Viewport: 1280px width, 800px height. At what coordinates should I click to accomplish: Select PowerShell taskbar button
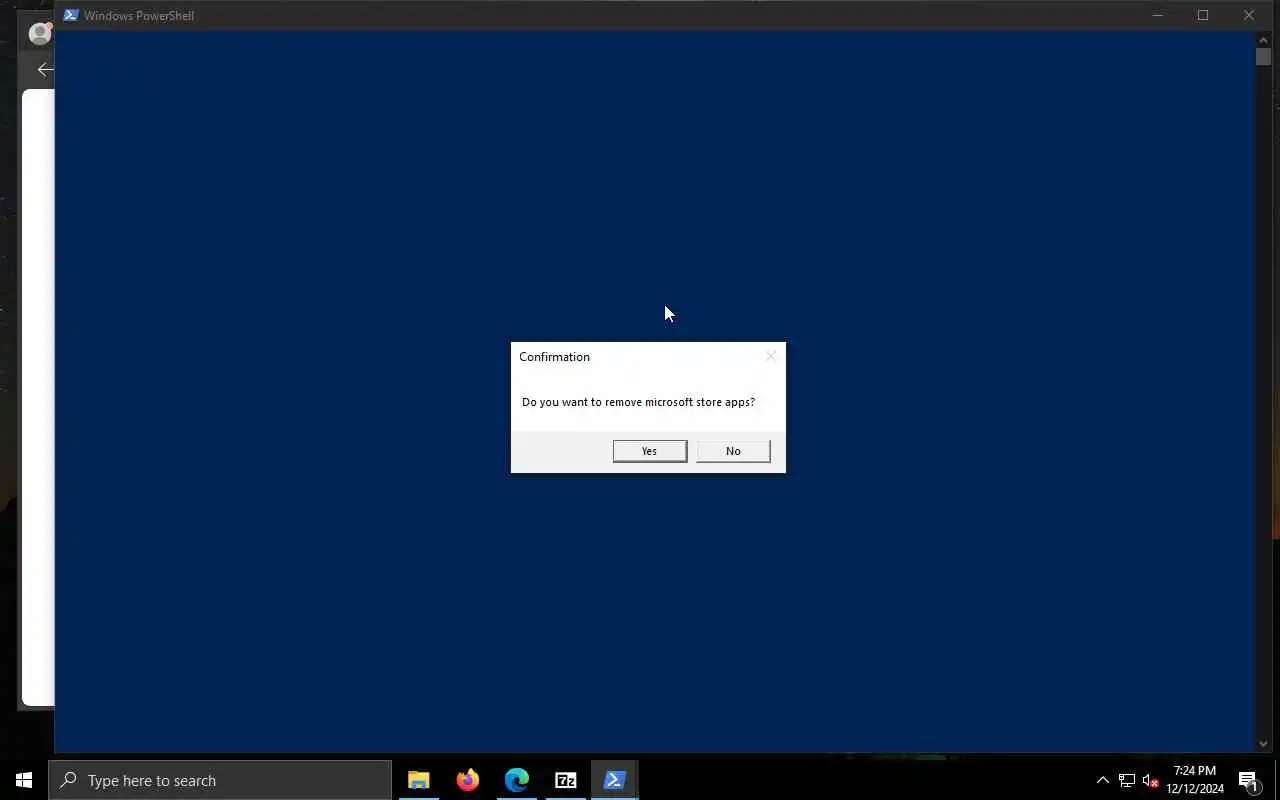pyautogui.click(x=614, y=780)
